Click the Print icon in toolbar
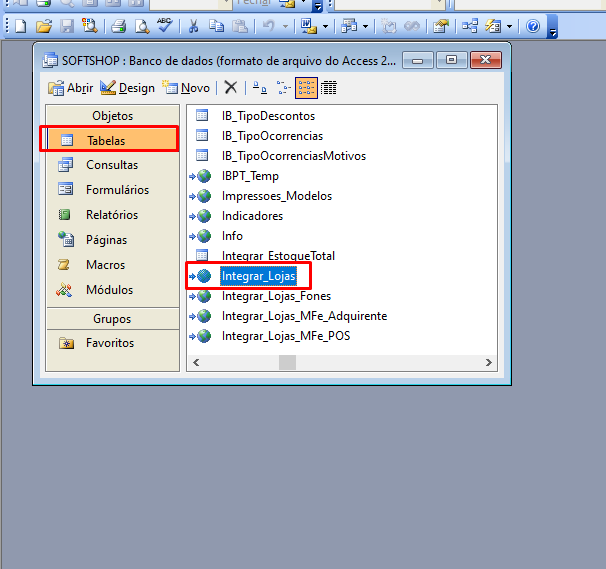This screenshot has height=569, width=606. pos(118,26)
